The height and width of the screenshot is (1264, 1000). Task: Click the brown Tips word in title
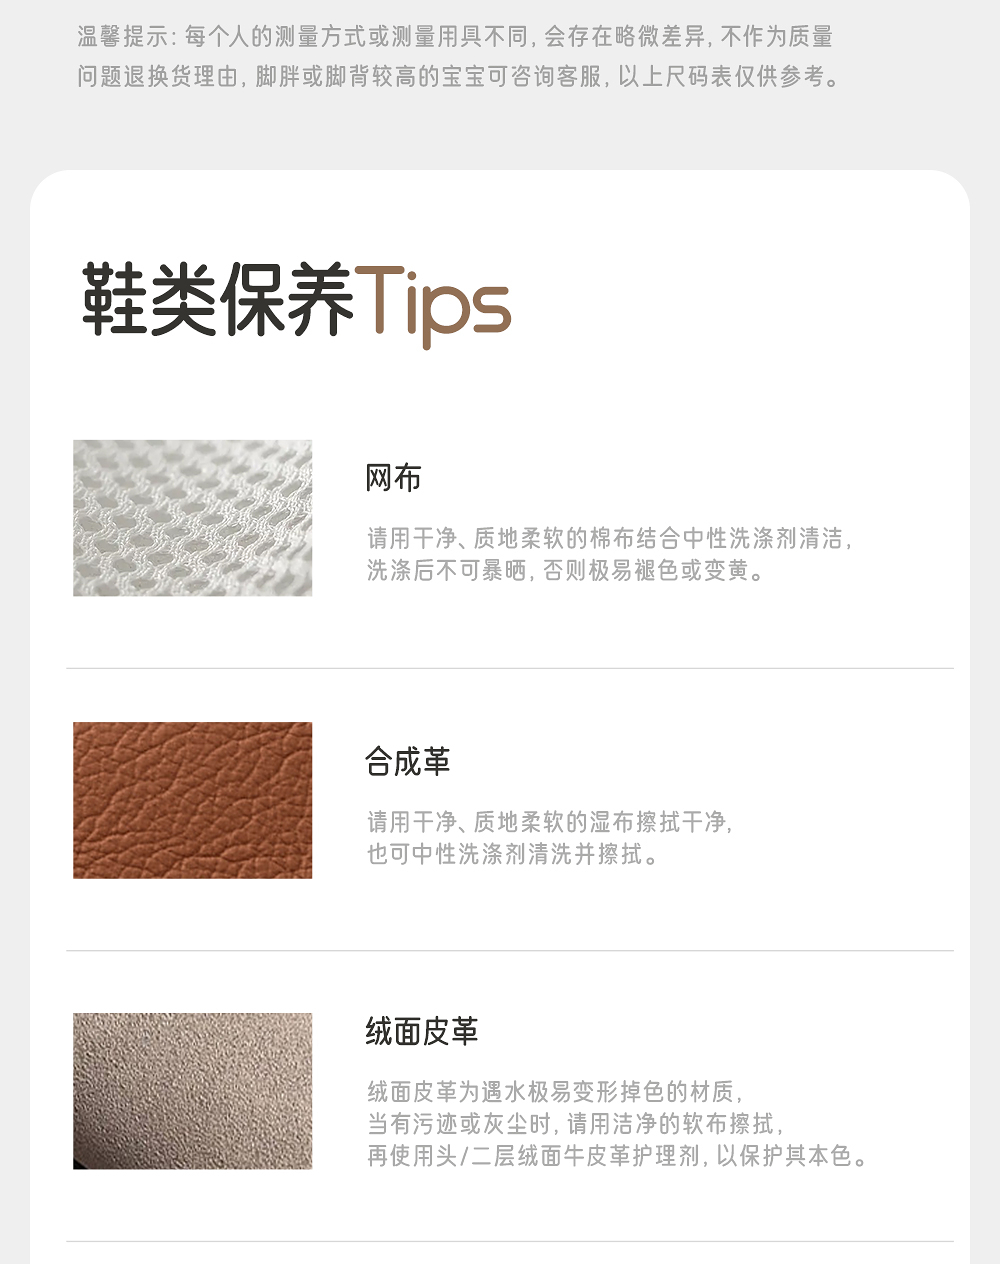point(433,303)
